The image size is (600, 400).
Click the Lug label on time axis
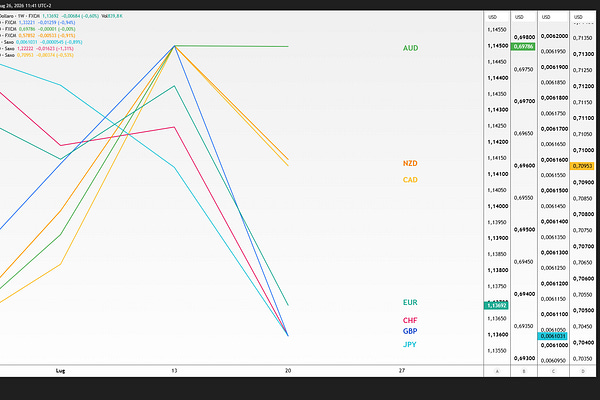click(x=60, y=371)
